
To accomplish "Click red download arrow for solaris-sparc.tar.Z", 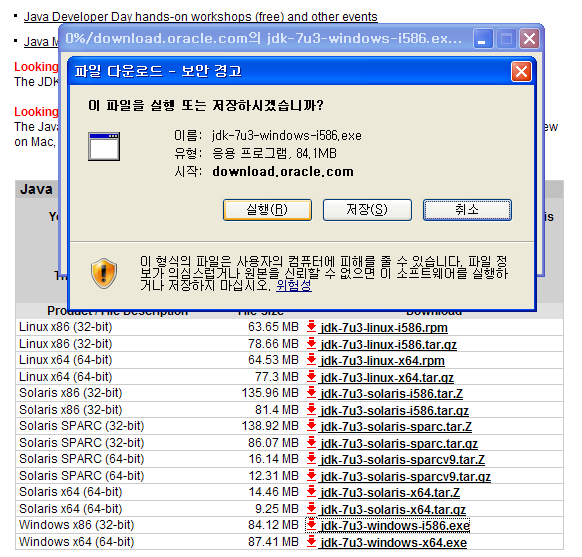I will click(x=311, y=426).
